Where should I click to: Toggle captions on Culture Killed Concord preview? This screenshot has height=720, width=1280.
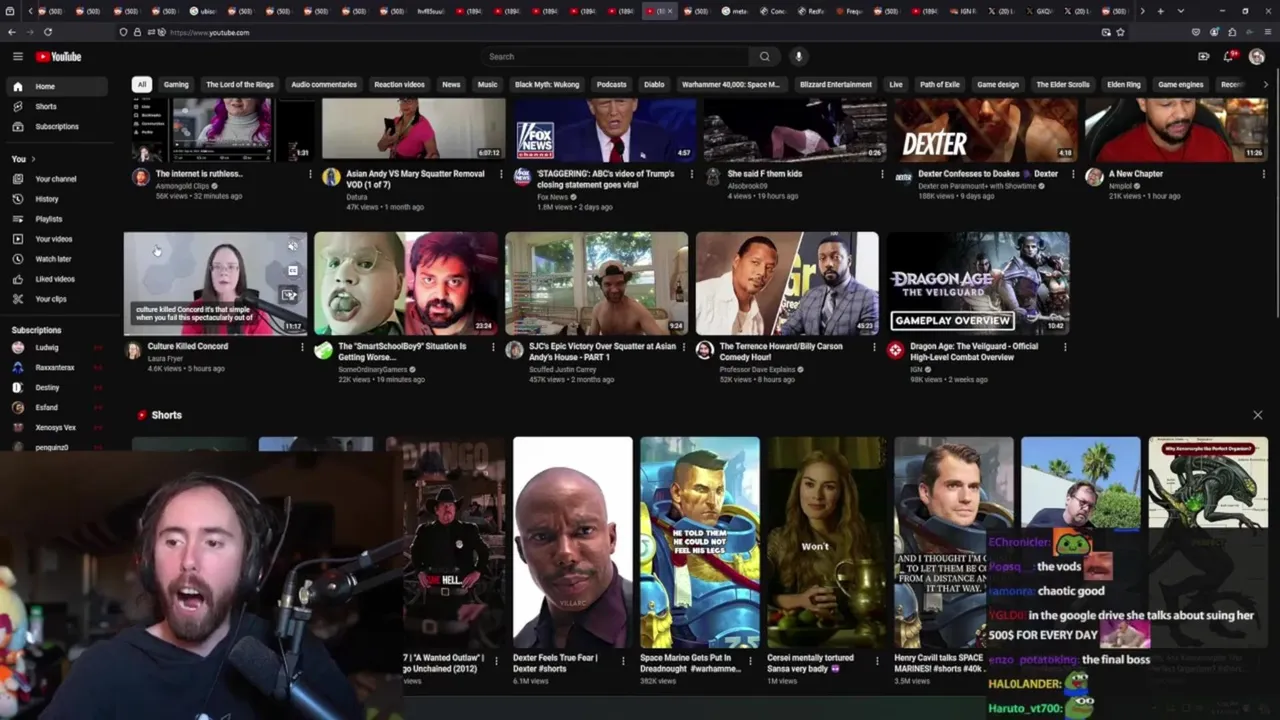click(292, 270)
